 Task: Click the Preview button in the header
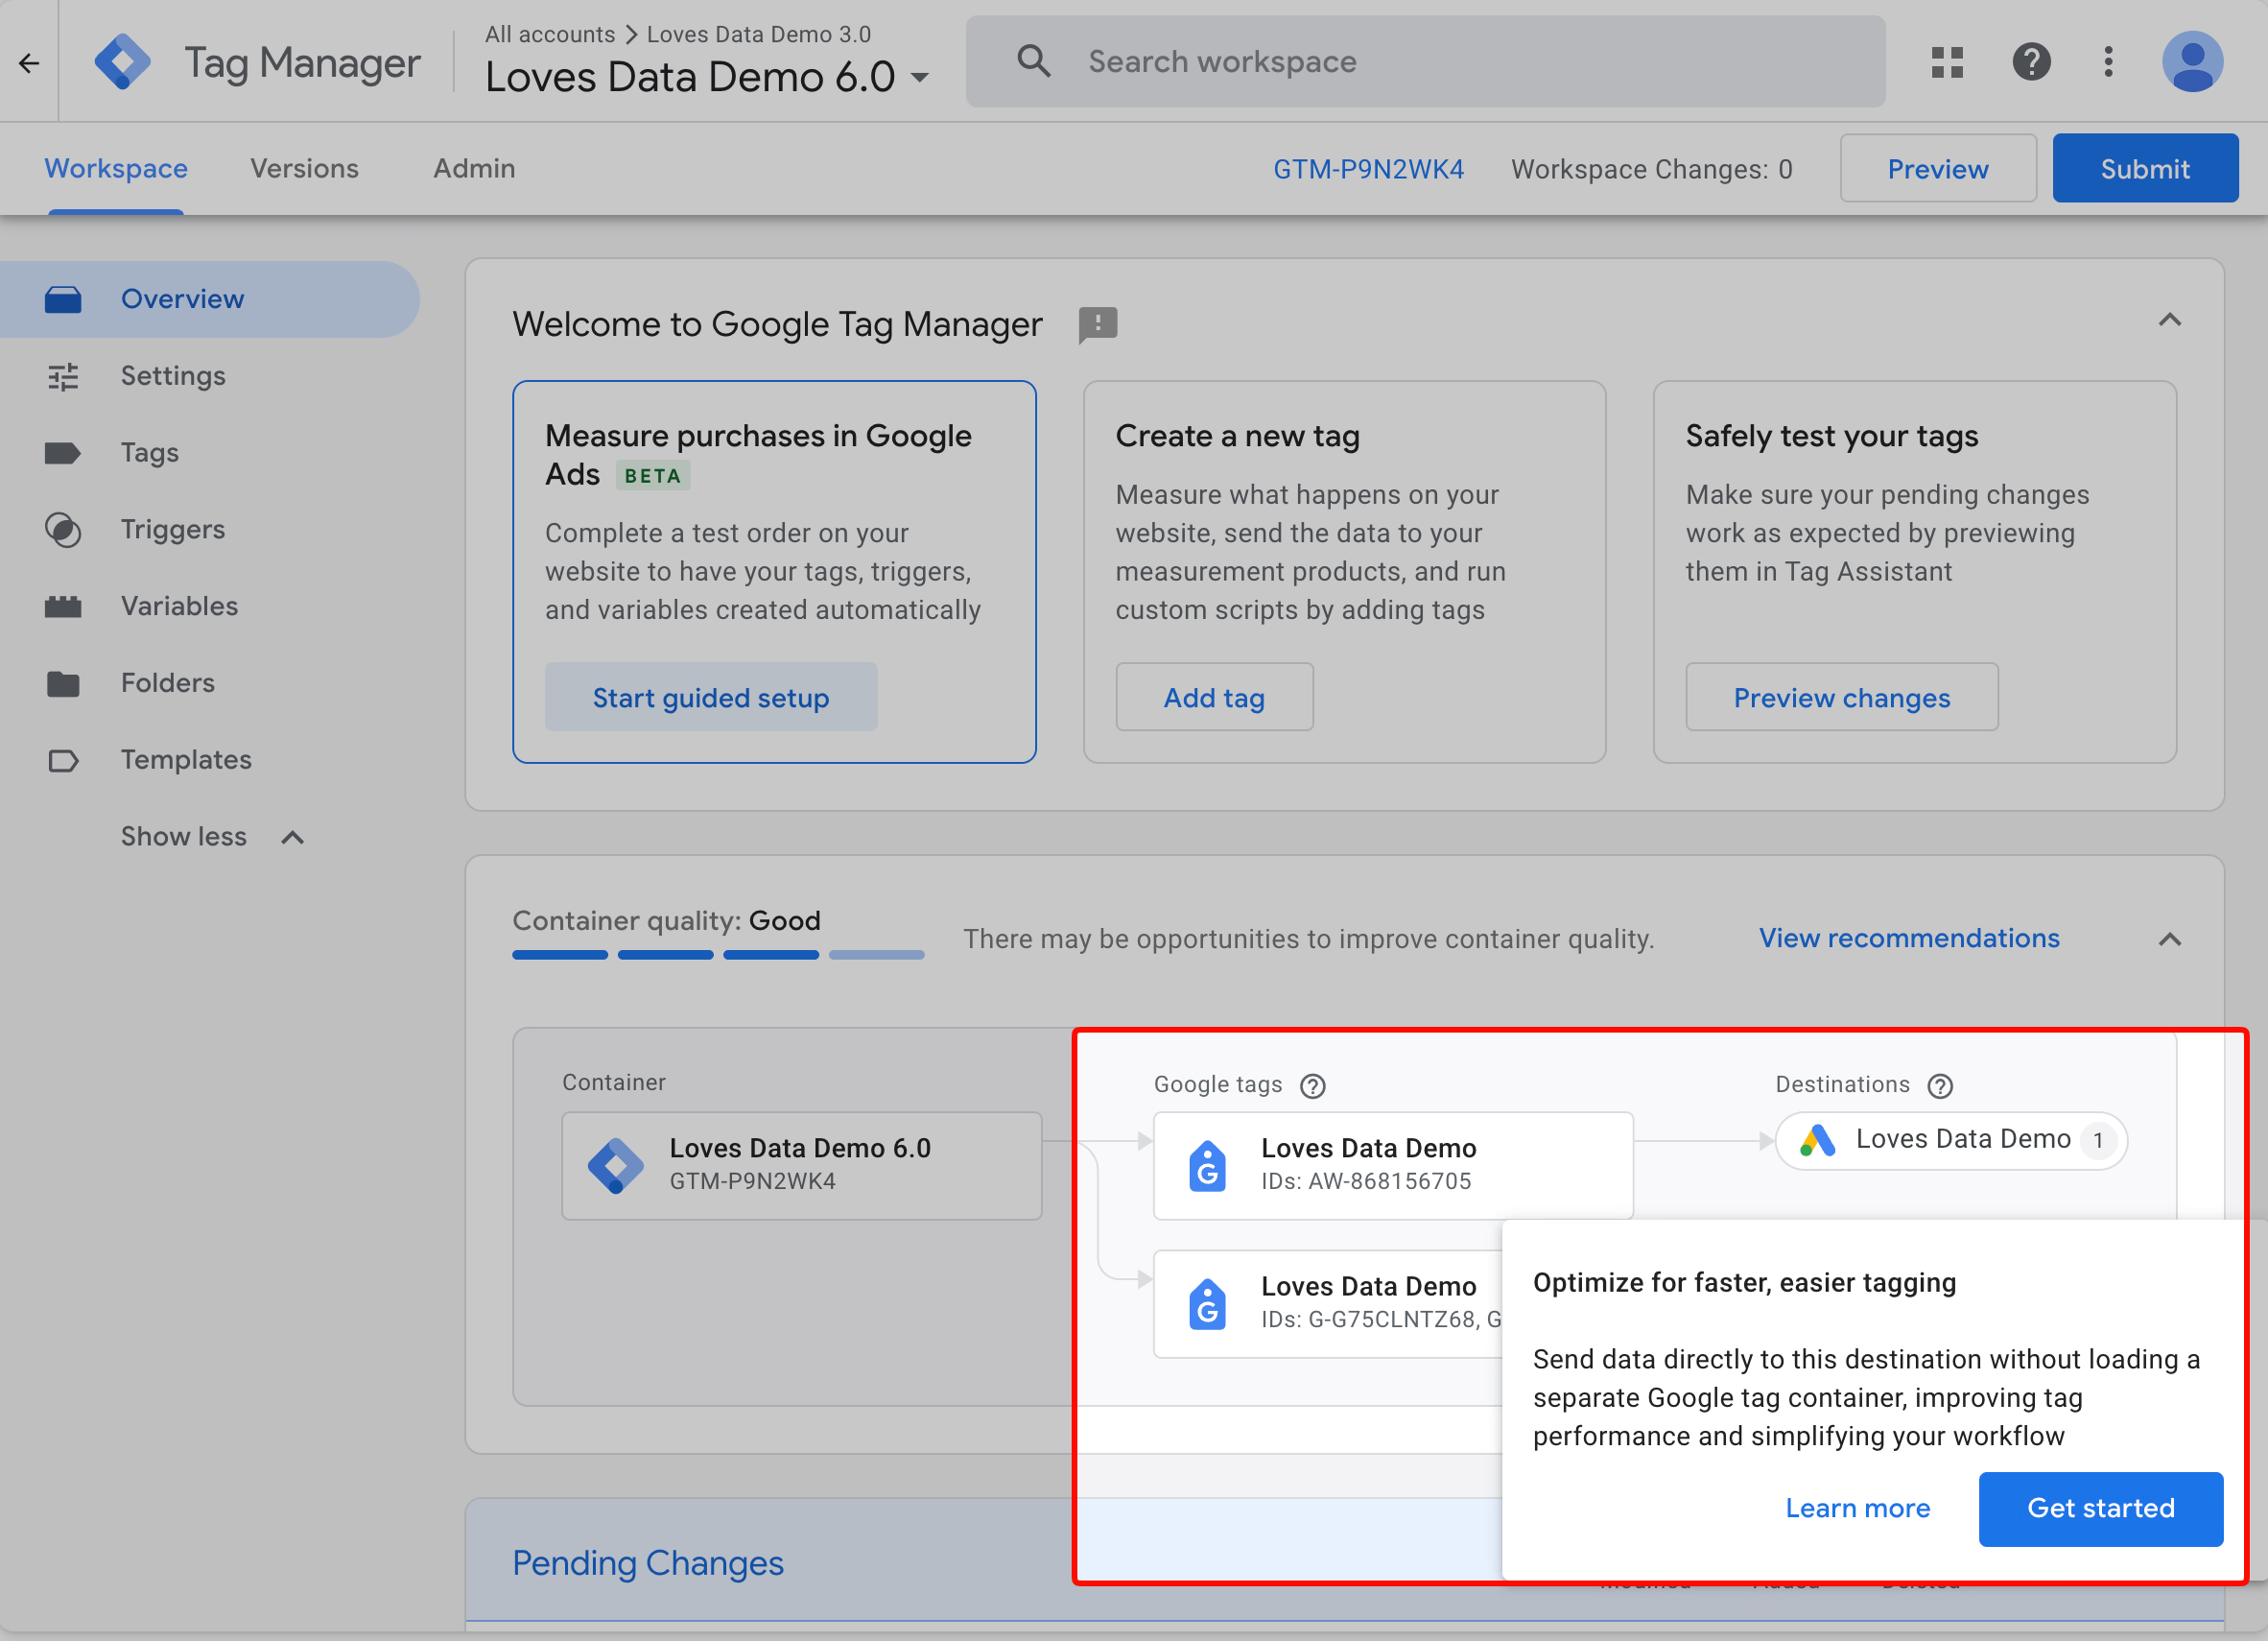(1938, 169)
